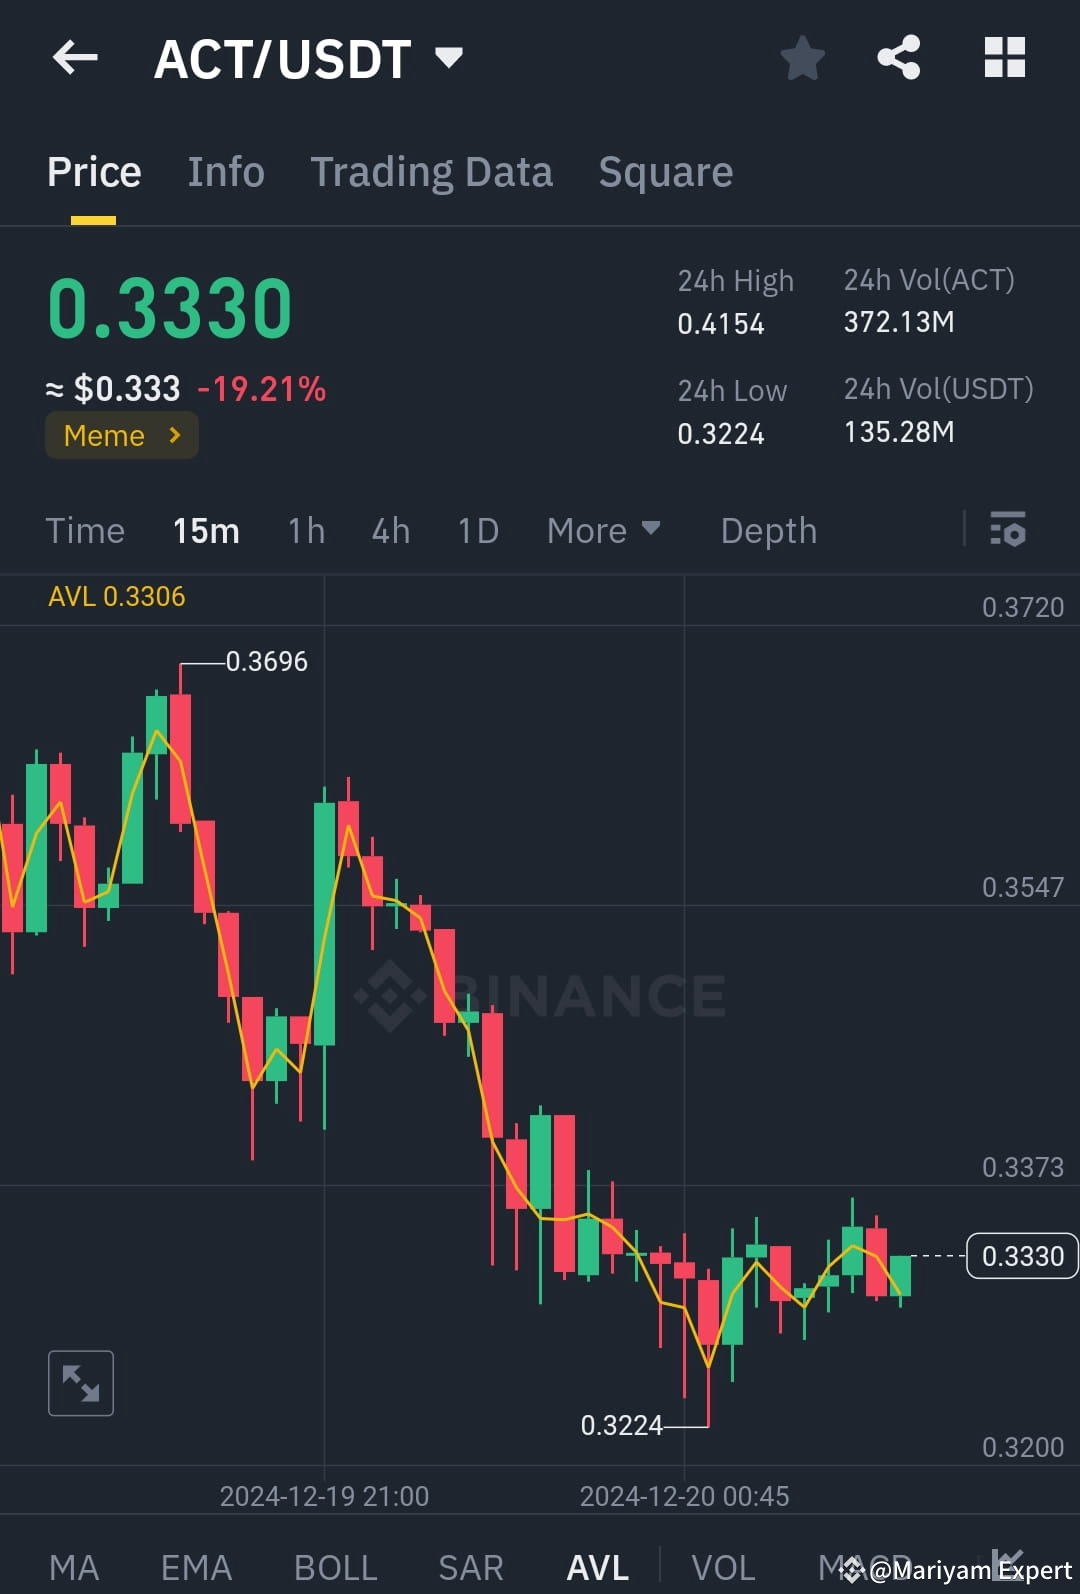The height and width of the screenshot is (1594, 1080).
Task: Select the 1D timeframe
Action: [477, 530]
